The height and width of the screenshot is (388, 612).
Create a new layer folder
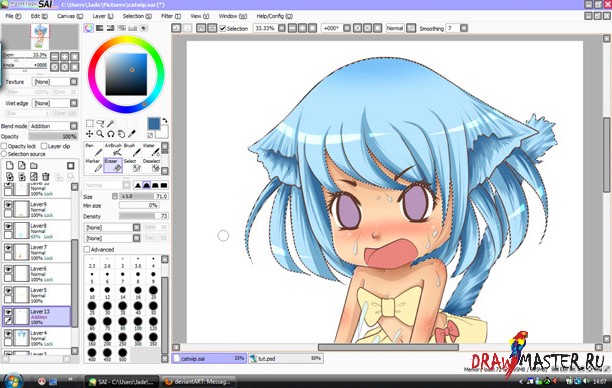(x=34, y=166)
